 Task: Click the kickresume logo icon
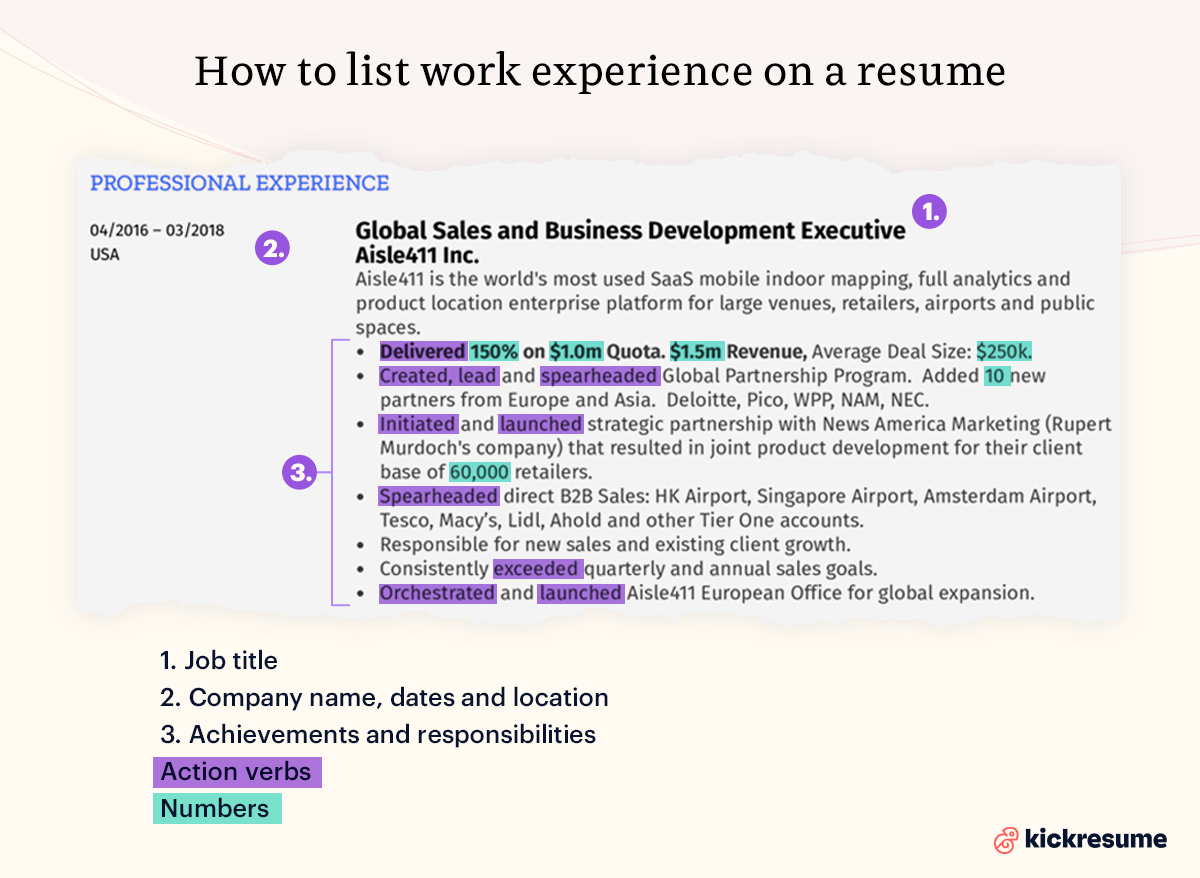tap(1006, 839)
